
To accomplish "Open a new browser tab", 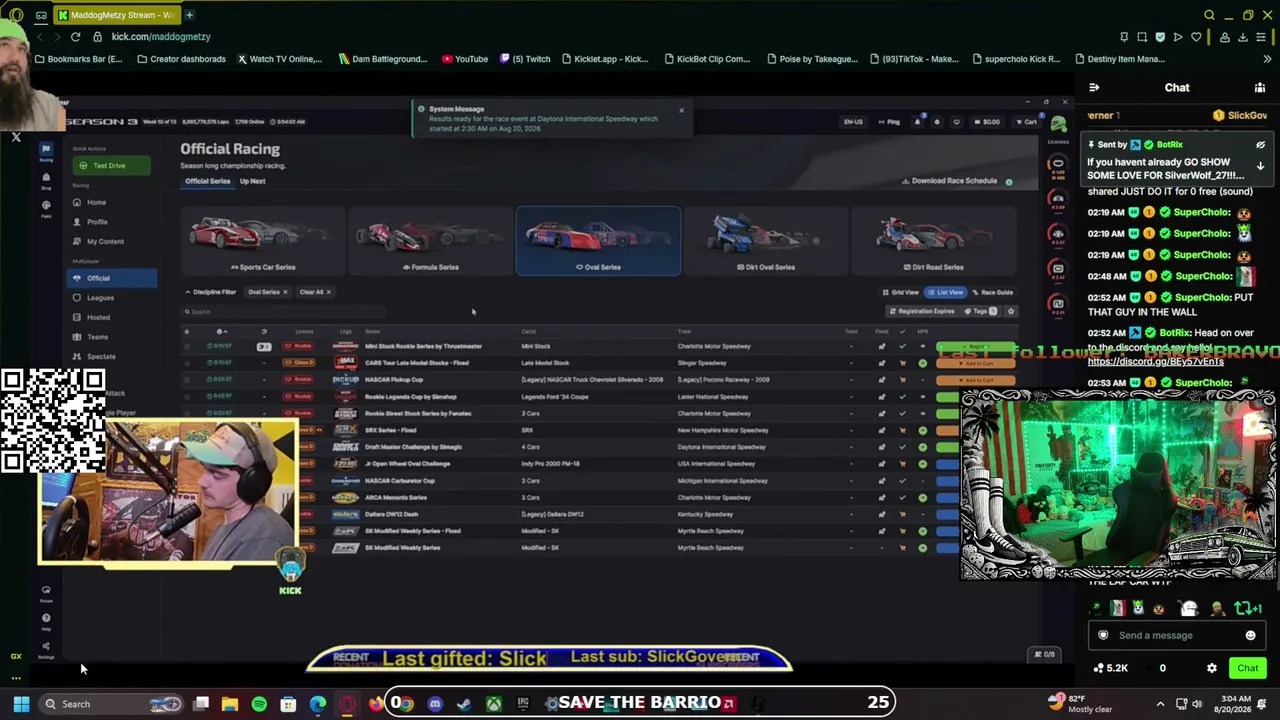I will point(189,15).
